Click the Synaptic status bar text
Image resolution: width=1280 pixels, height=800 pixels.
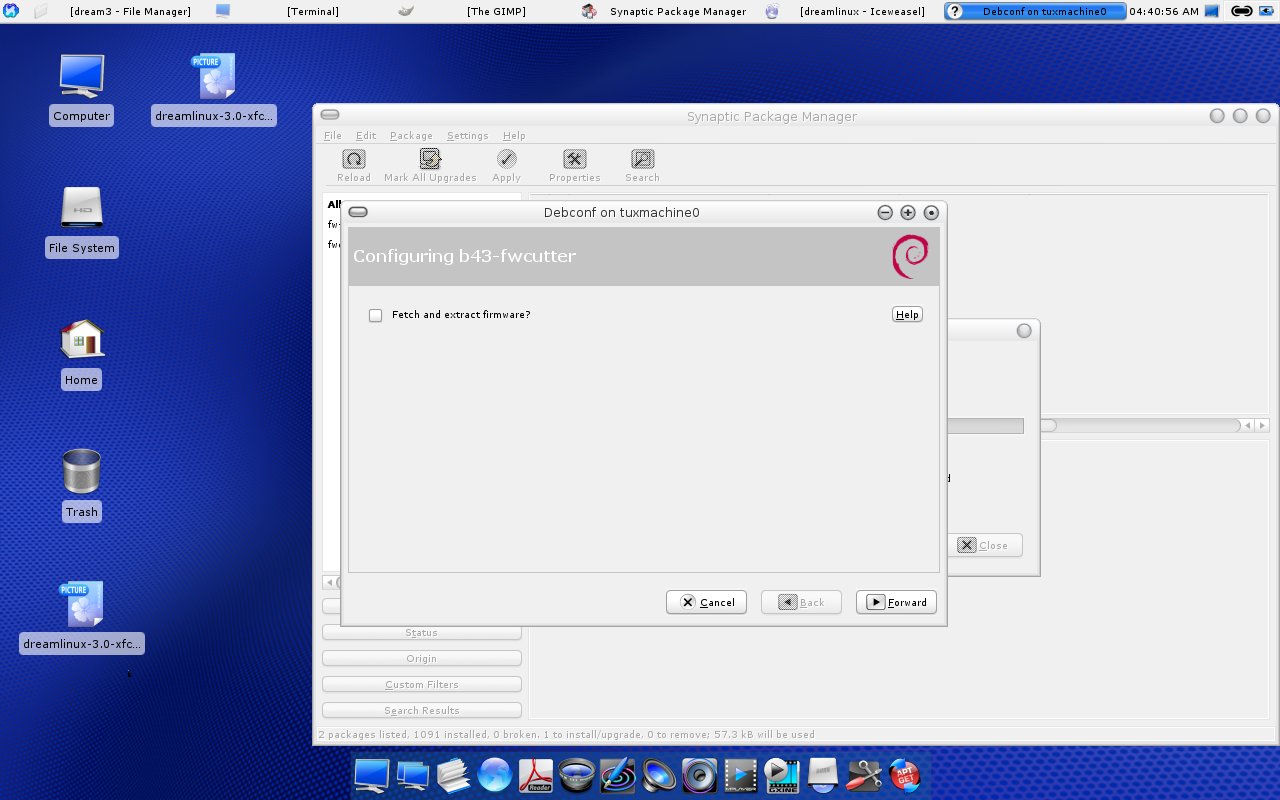click(x=566, y=734)
